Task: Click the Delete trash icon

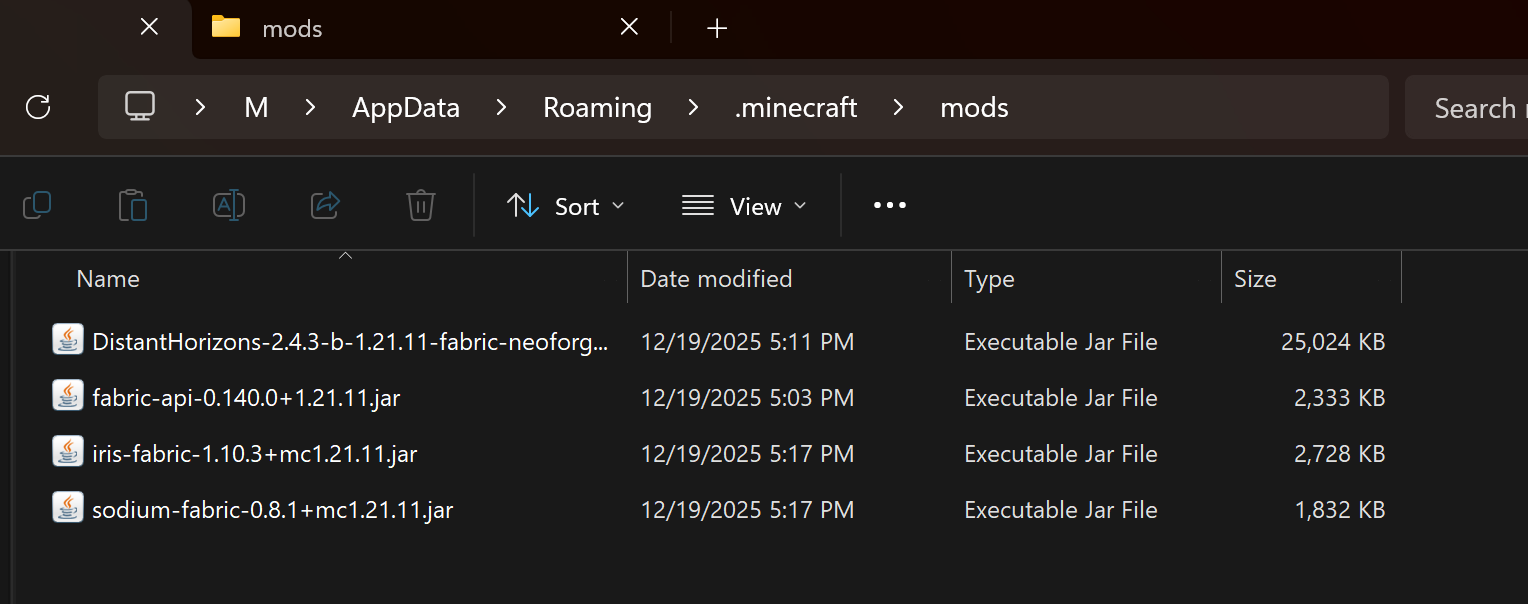Action: tap(420, 206)
